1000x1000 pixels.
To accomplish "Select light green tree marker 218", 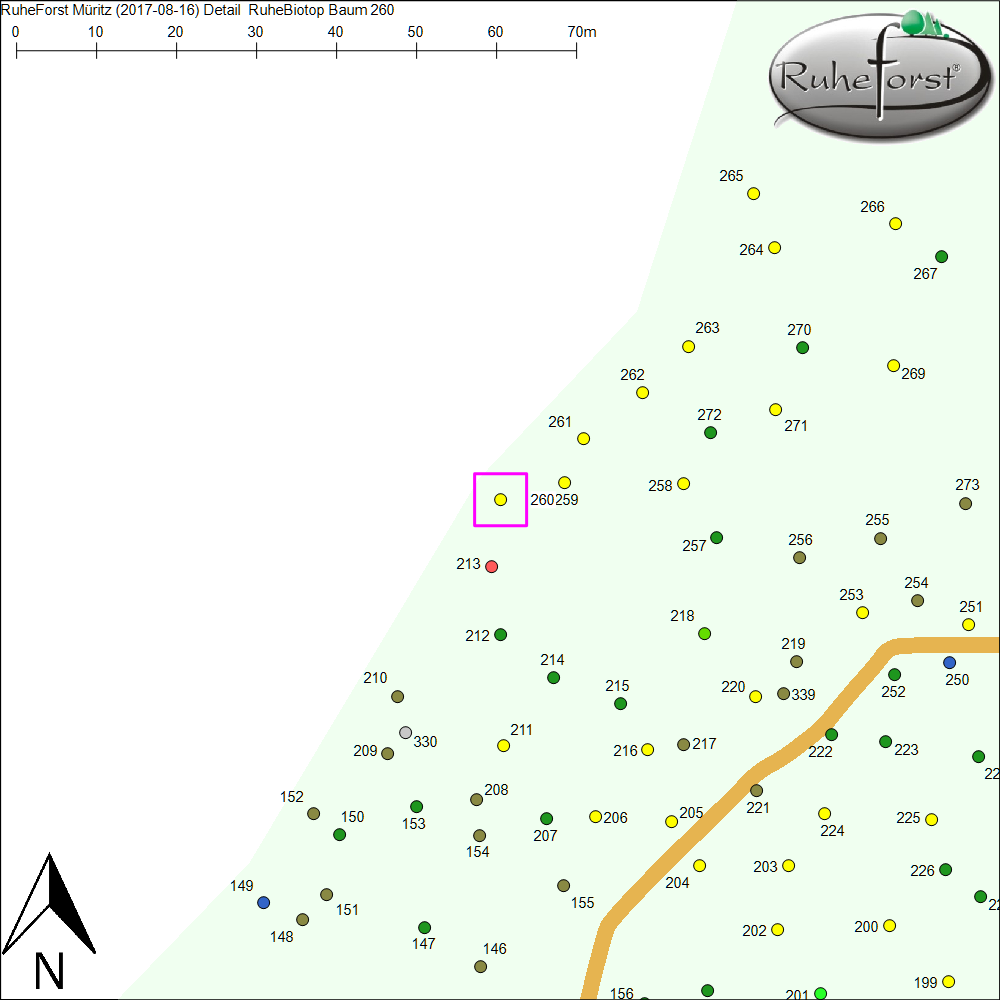I will (x=704, y=634).
